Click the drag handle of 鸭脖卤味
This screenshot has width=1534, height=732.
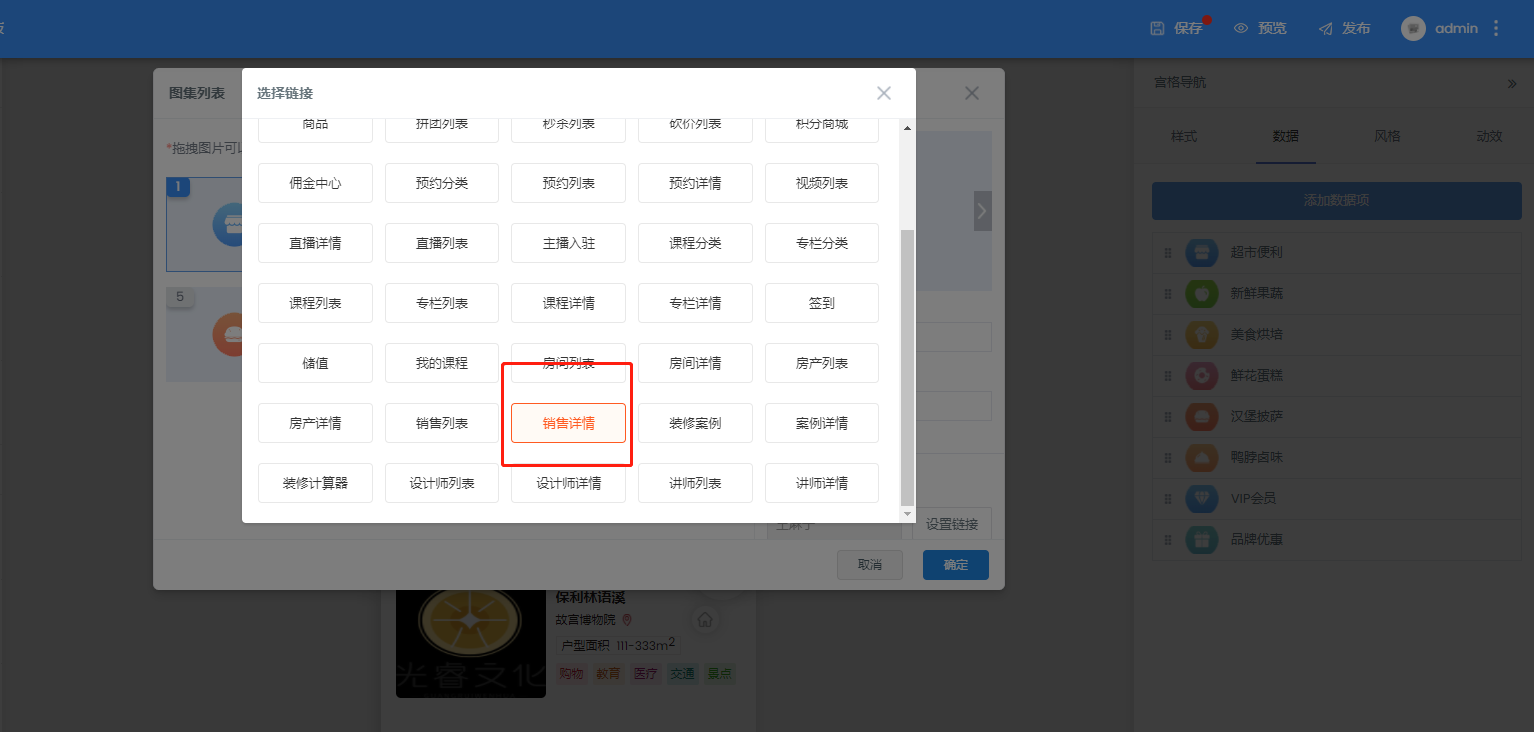[1167, 458]
